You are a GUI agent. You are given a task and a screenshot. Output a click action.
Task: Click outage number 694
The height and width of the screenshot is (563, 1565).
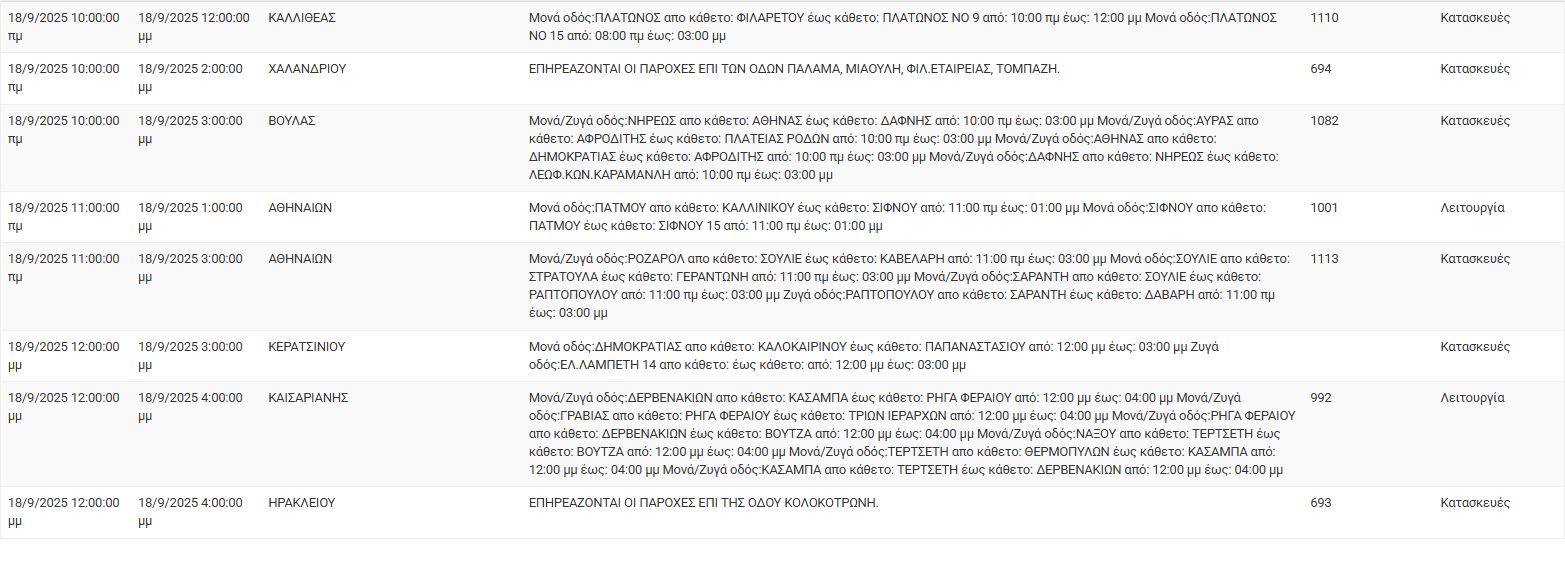coord(1321,69)
